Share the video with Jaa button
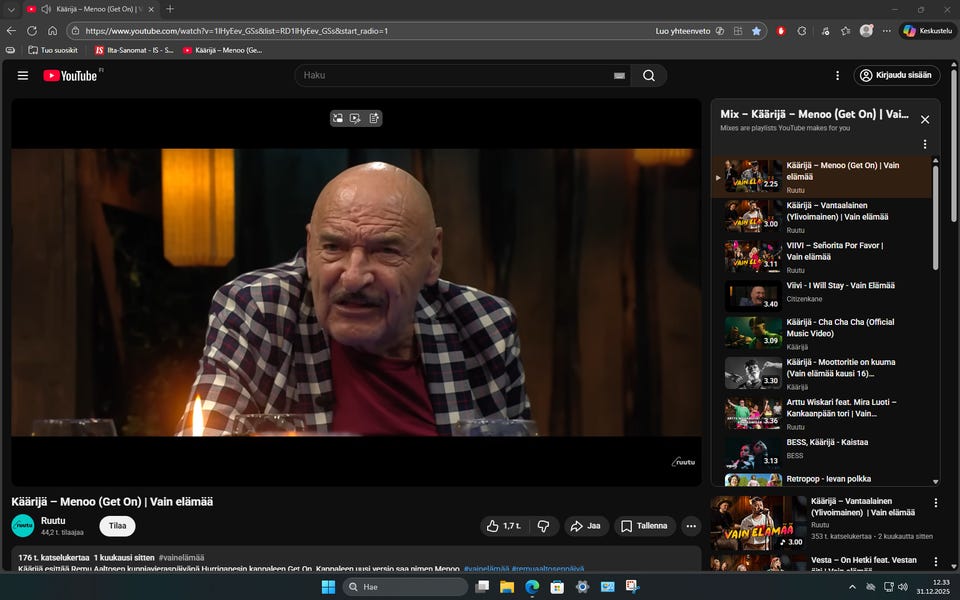The height and width of the screenshot is (600, 960). tap(587, 526)
